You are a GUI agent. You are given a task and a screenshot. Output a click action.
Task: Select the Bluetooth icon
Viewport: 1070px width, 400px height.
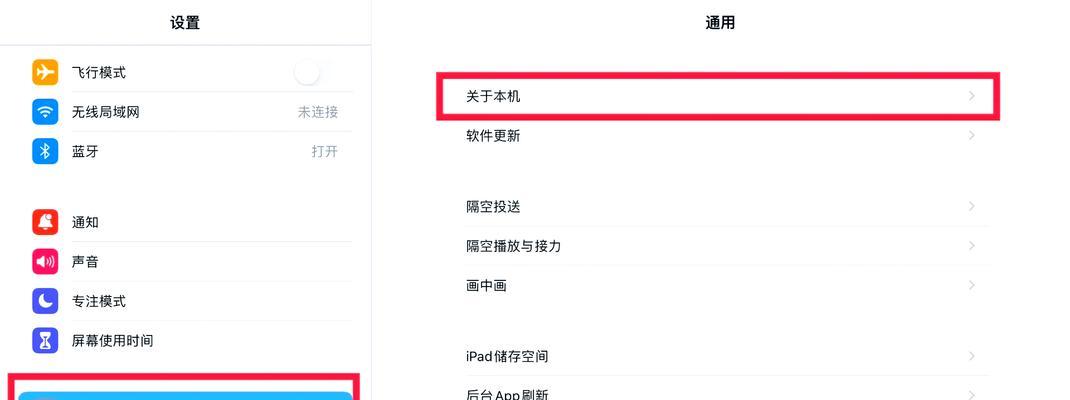point(45,152)
